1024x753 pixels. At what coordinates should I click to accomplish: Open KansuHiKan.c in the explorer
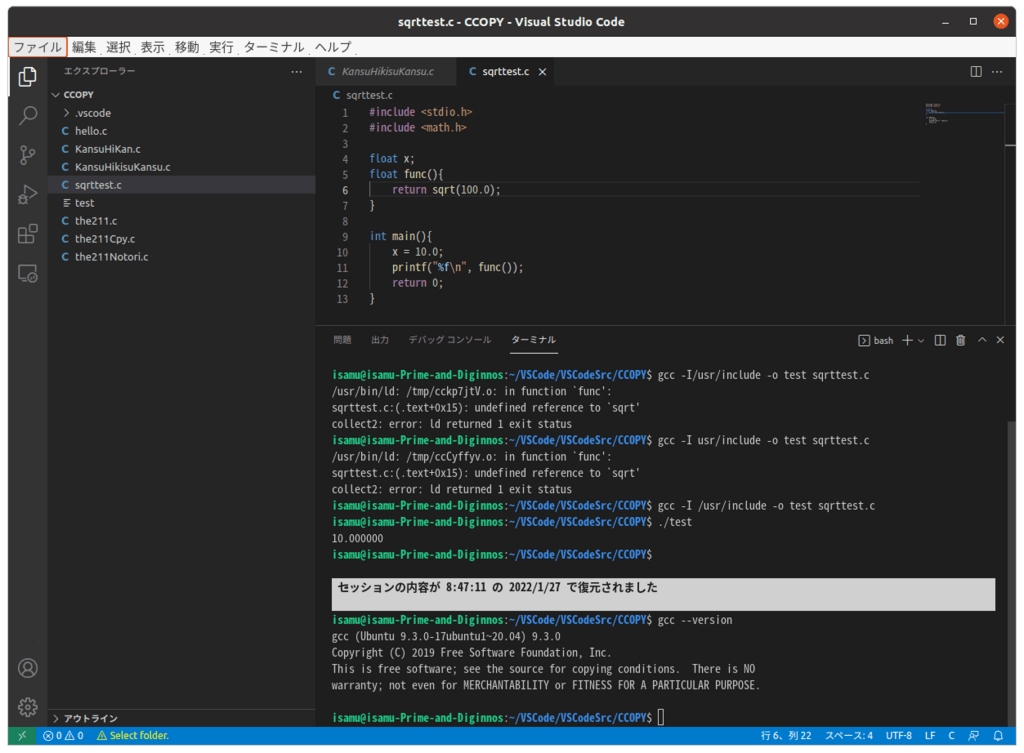pos(181,149)
